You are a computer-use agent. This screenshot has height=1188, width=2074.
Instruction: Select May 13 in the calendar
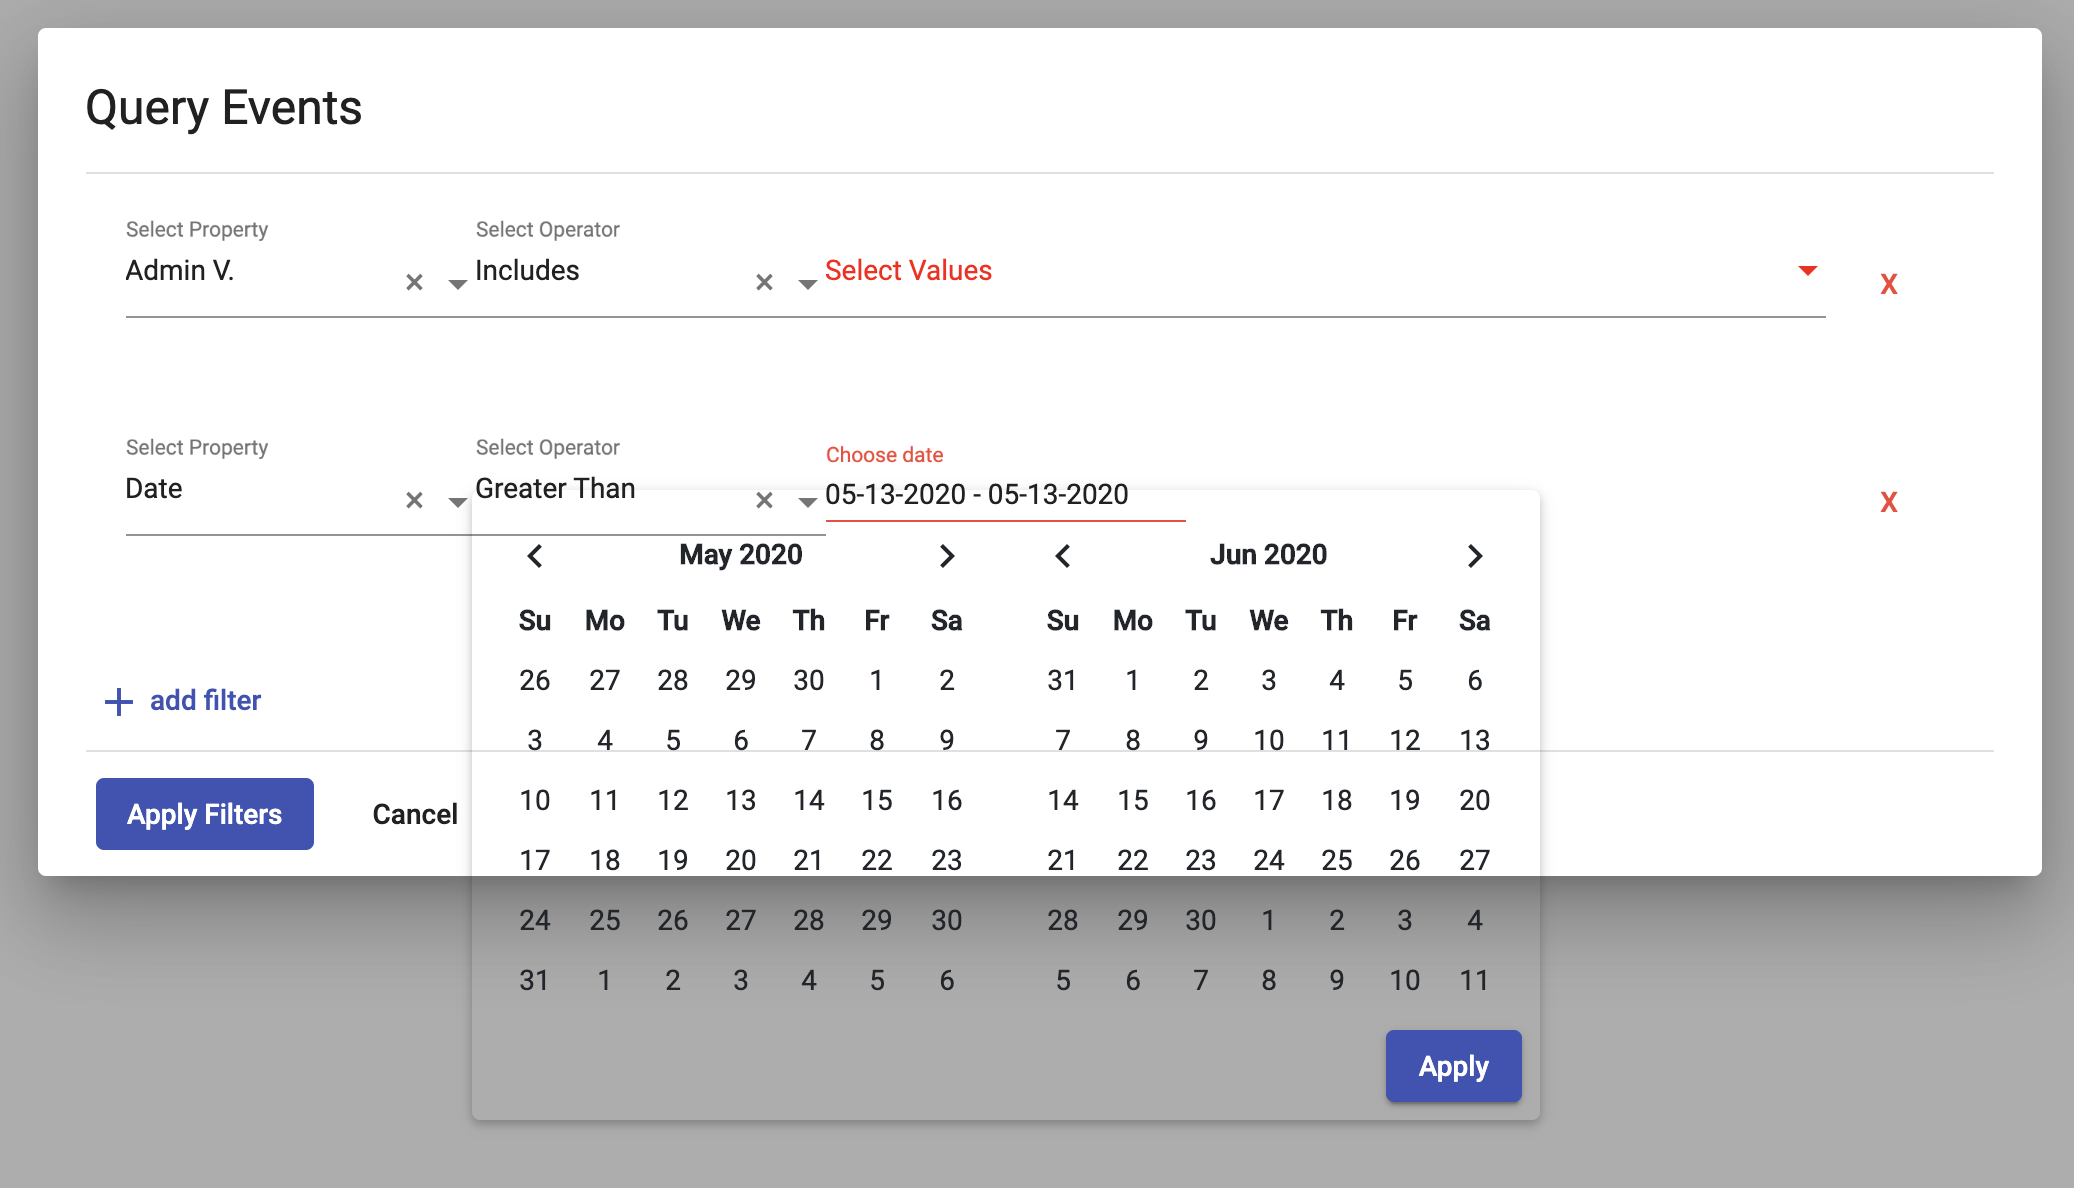pyautogui.click(x=741, y=800)
